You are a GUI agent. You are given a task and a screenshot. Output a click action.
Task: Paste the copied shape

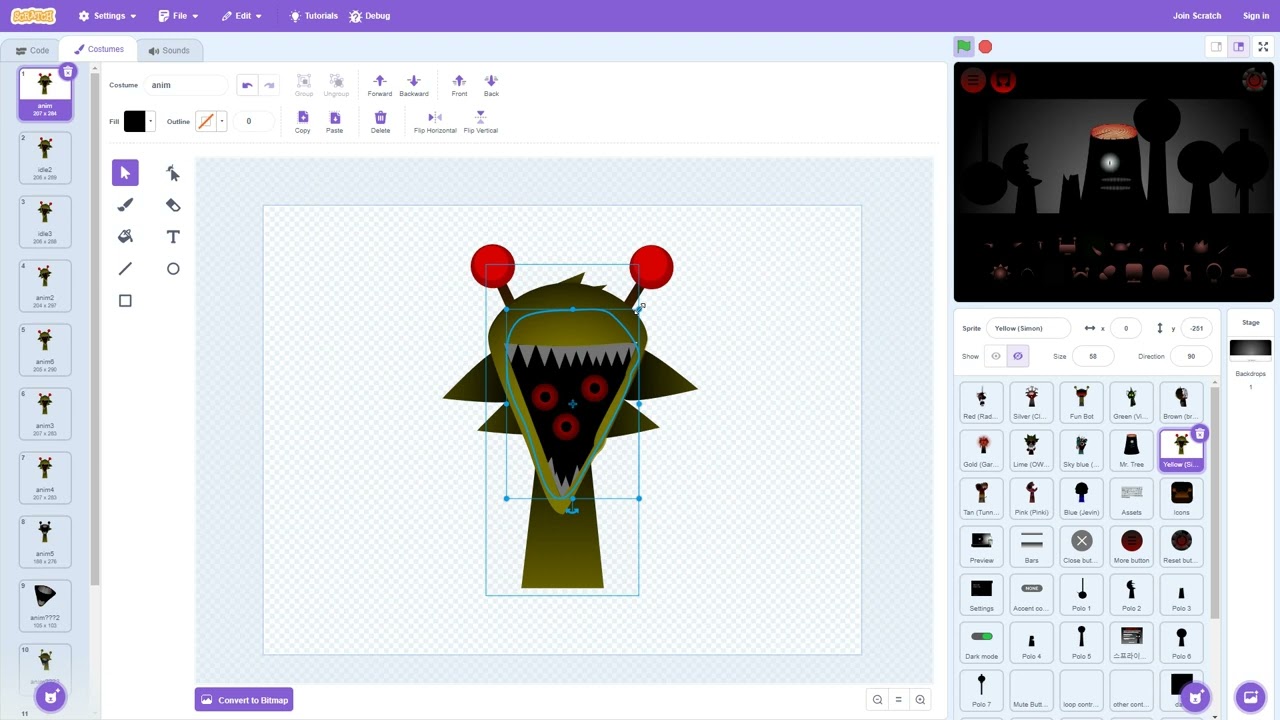(x=334, y=122)
